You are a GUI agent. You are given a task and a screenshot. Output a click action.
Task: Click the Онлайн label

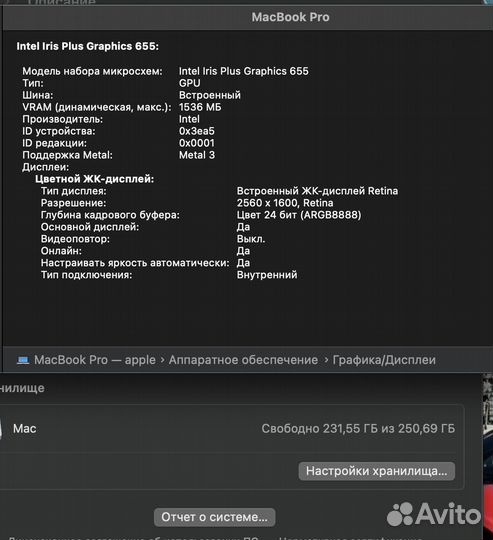(x=61, y=251)
